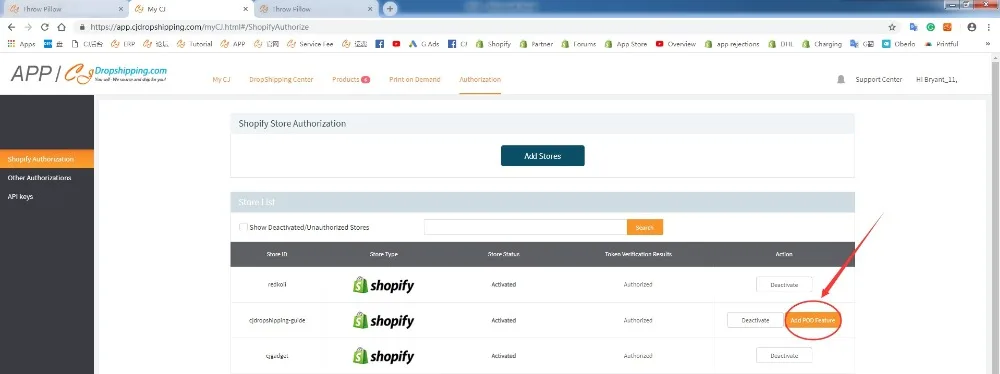The width and height of the screenshot is (1000, 374).
Task: Deactivate the cjdropshipping-guide store
Action: (x=755, y=320)
